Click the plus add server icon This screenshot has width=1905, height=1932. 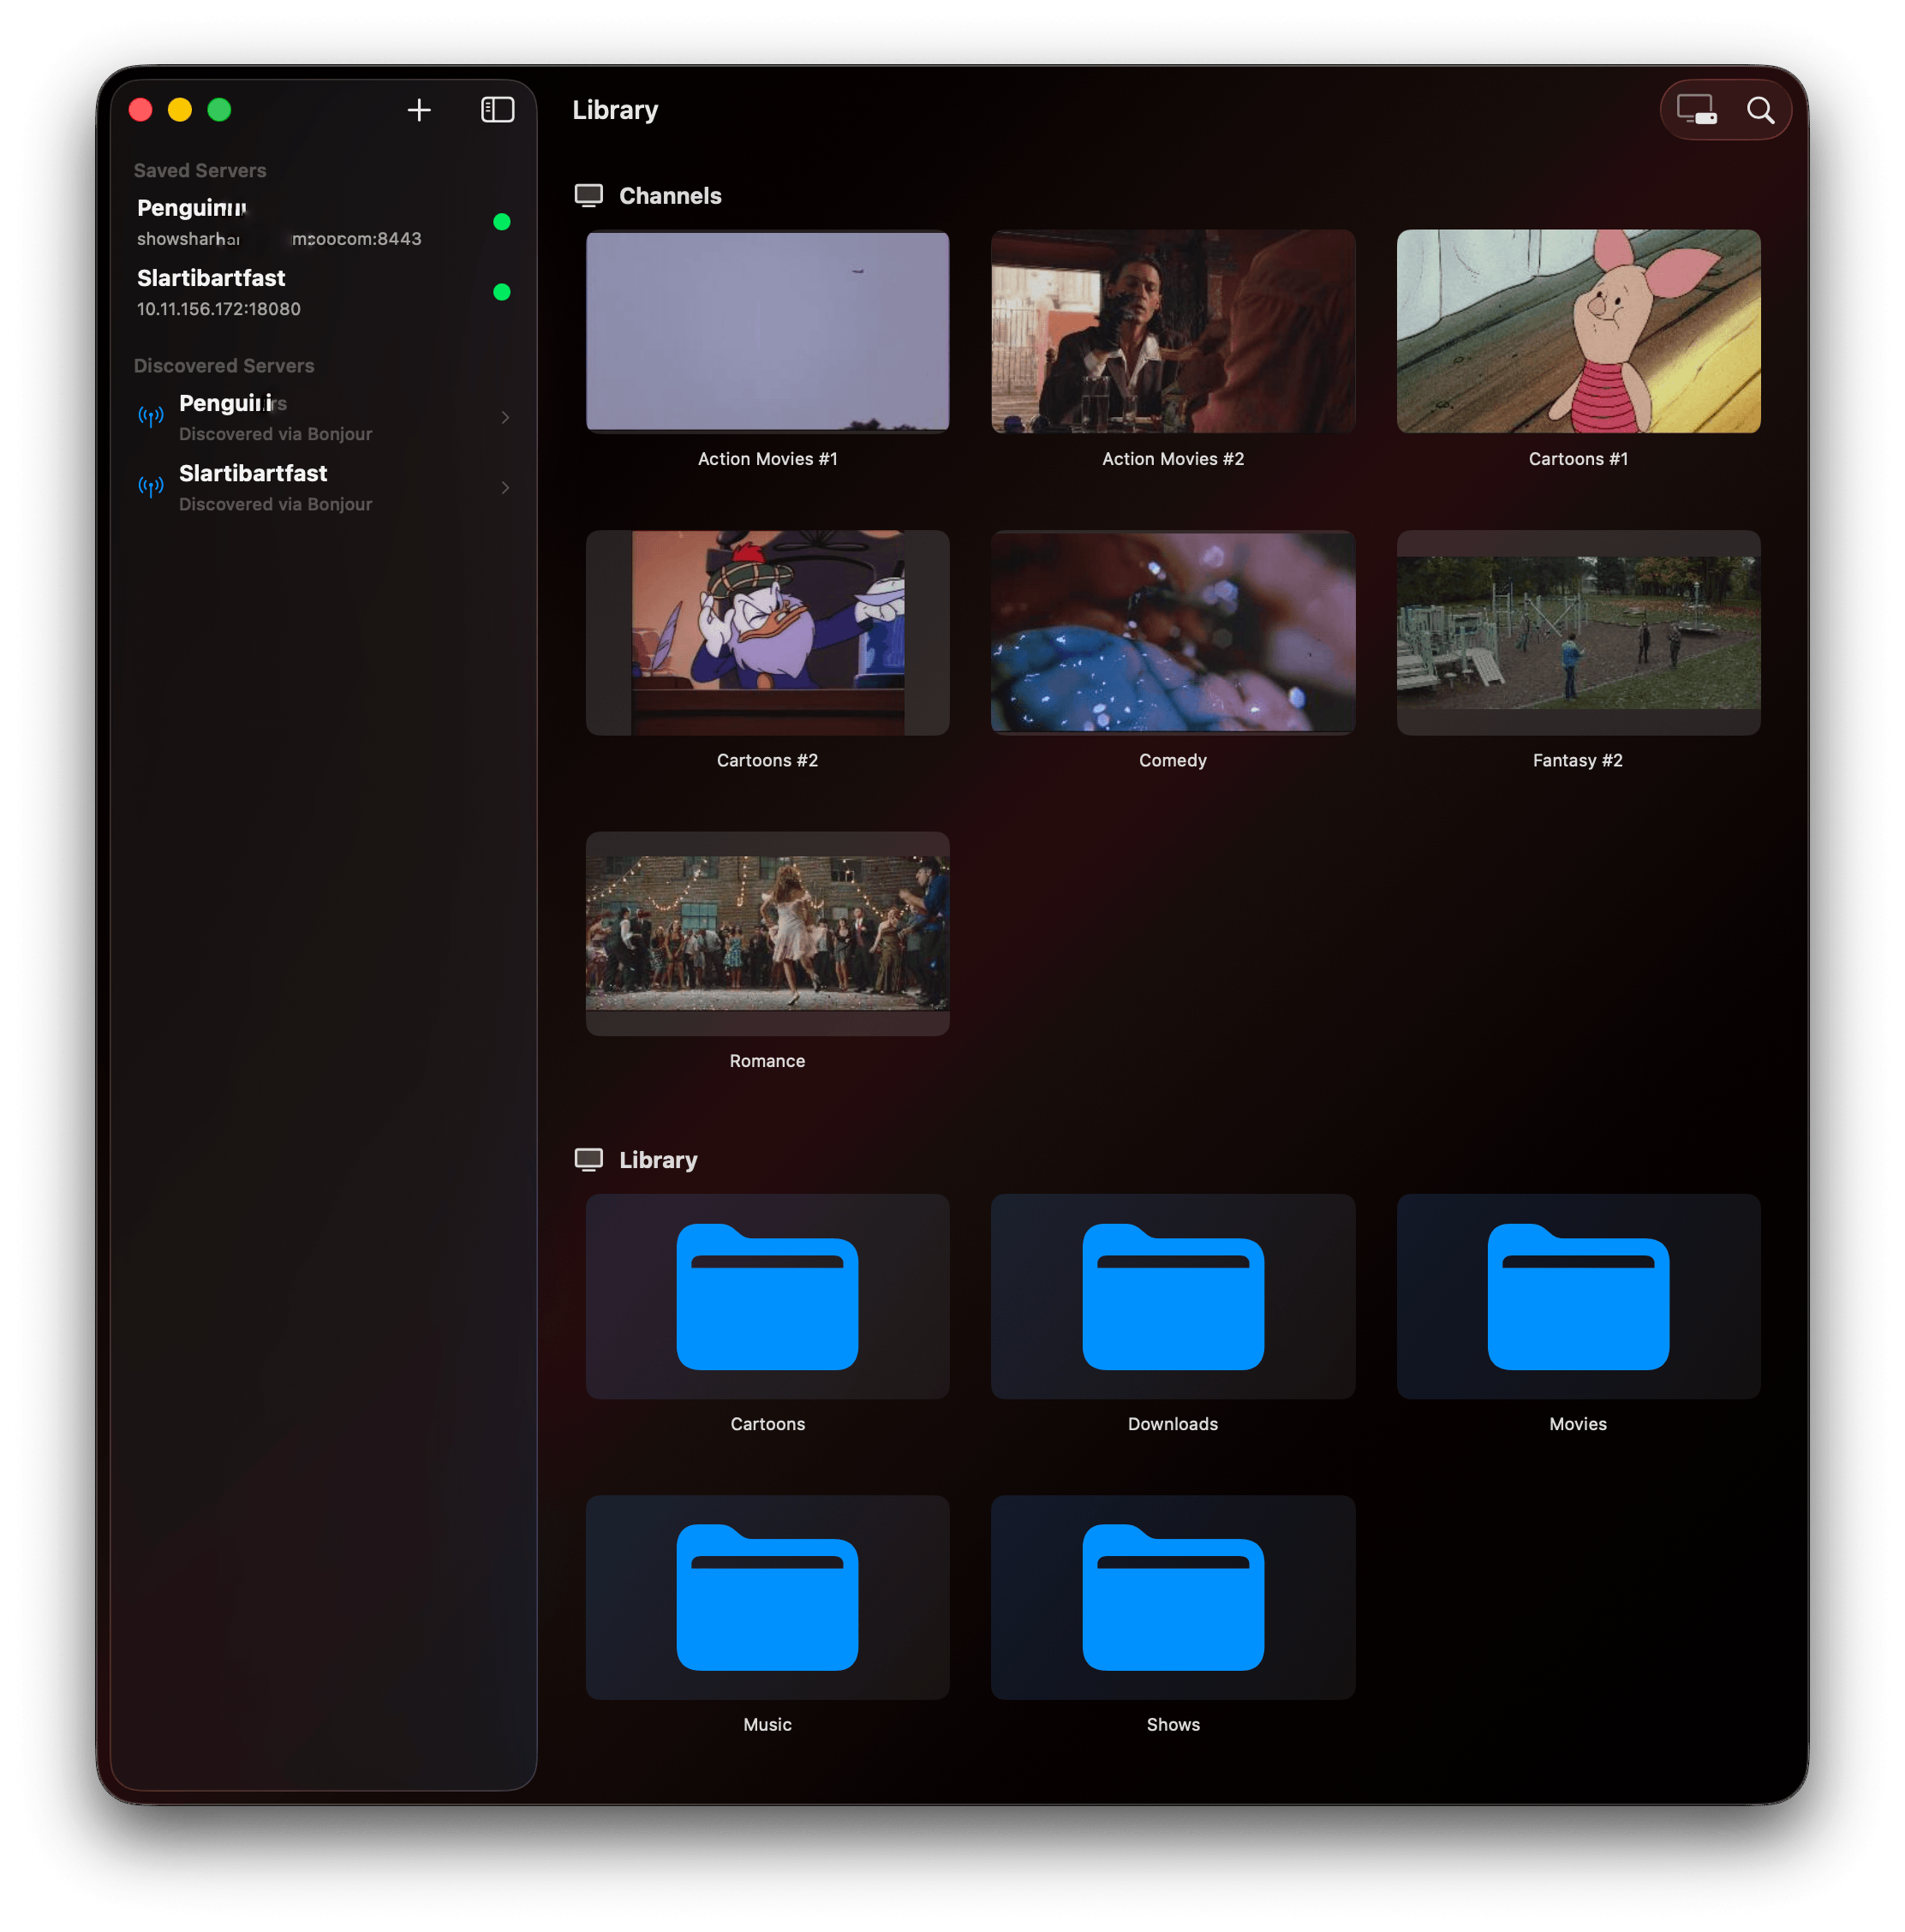click(419, 110)
